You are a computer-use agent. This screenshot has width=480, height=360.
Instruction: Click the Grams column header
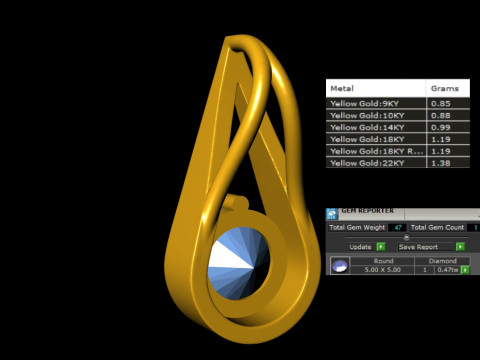point(448,88)
